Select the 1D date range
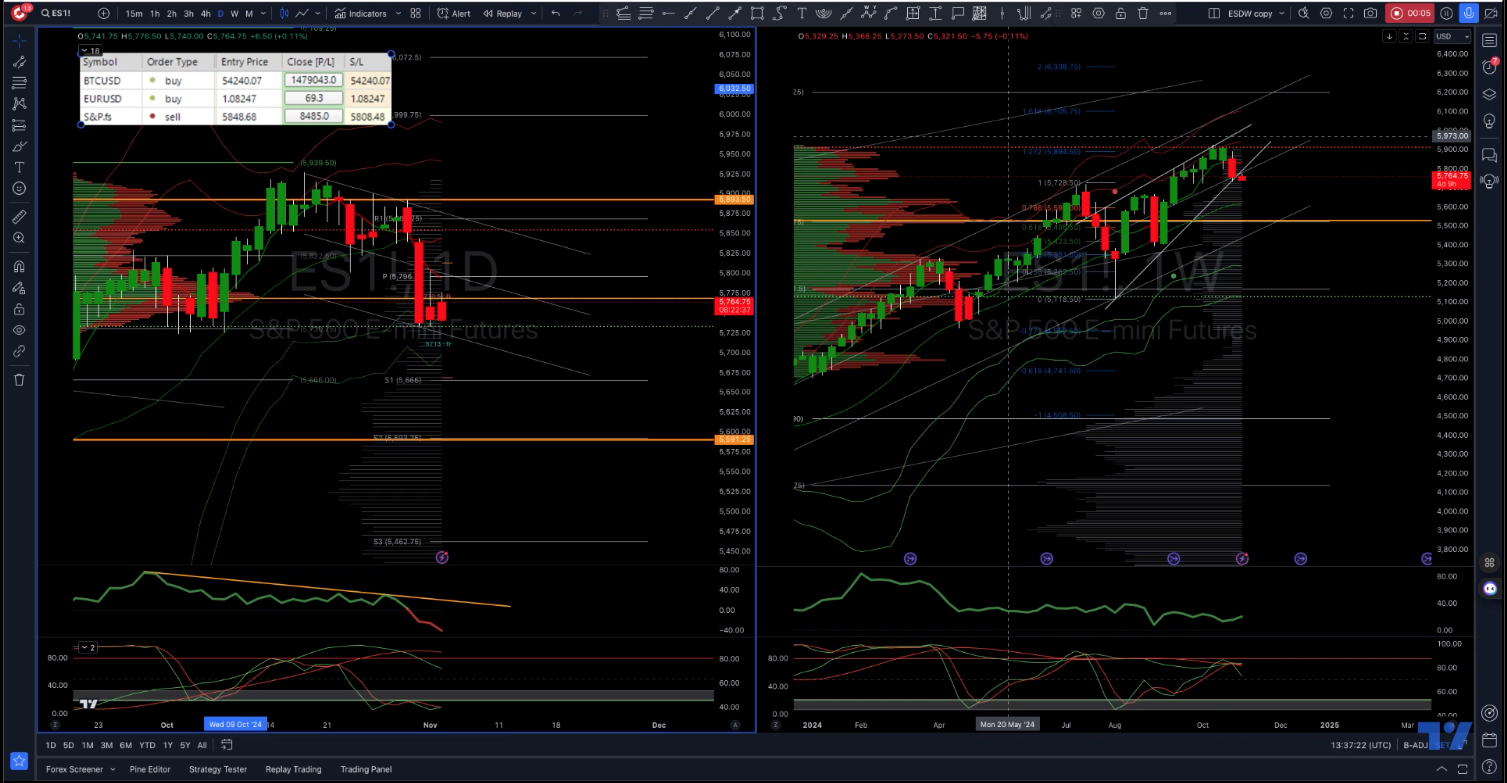Screen dimensions: 1507x783 coord(51,745)
